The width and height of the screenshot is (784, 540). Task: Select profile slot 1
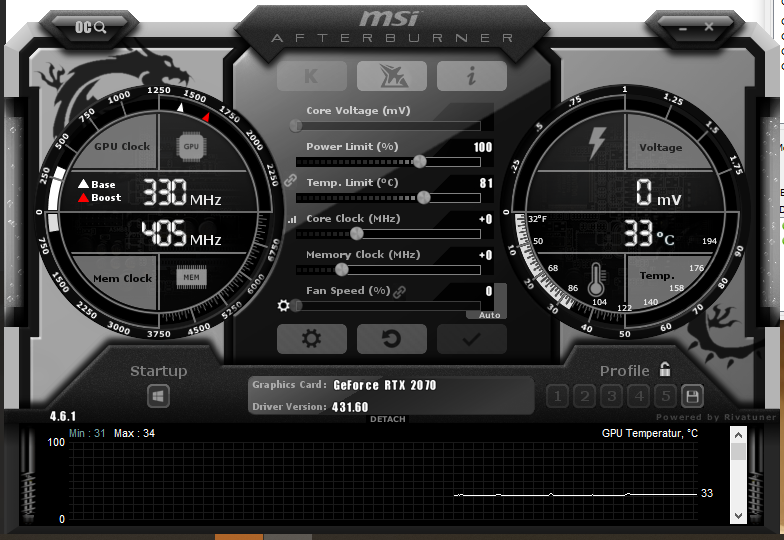tap(558, 396)
